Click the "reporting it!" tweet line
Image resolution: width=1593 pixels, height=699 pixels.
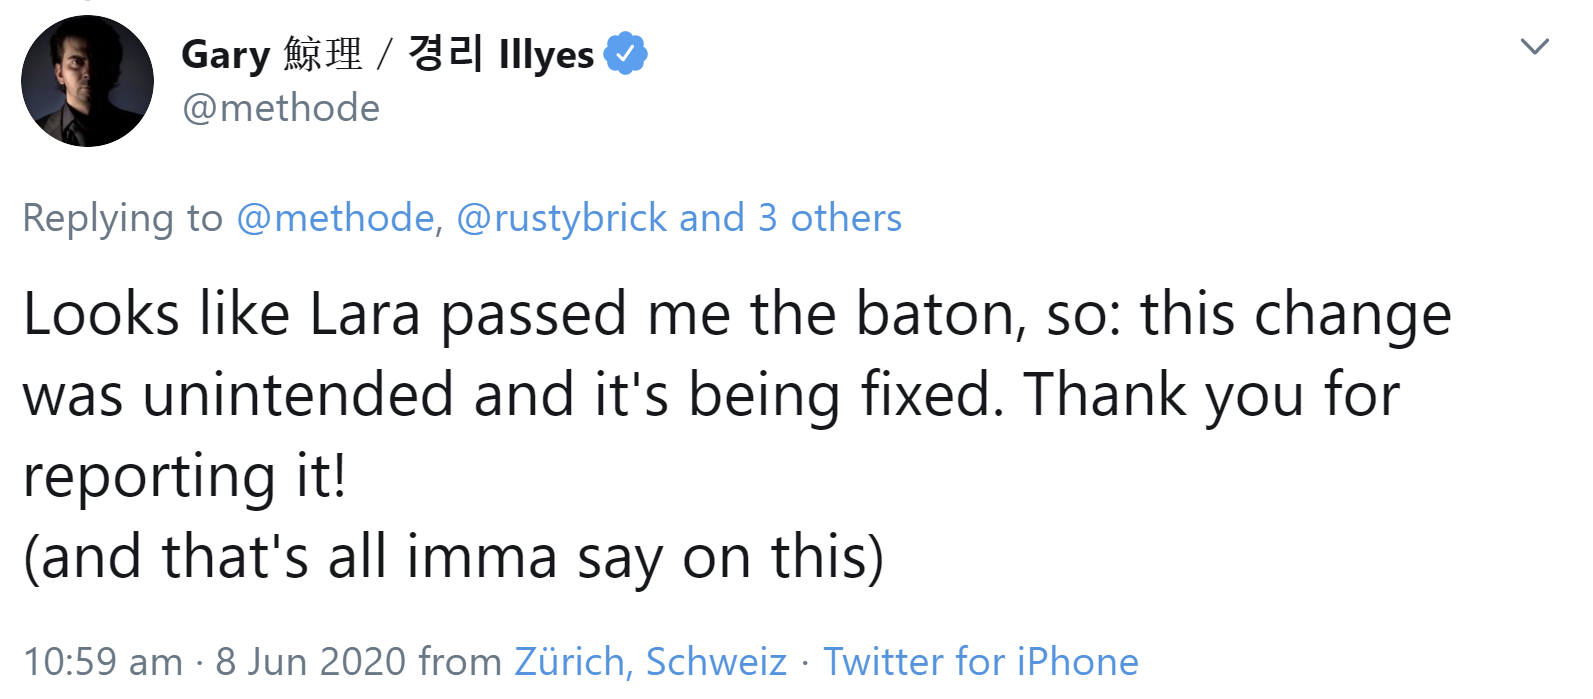[185, 475]
